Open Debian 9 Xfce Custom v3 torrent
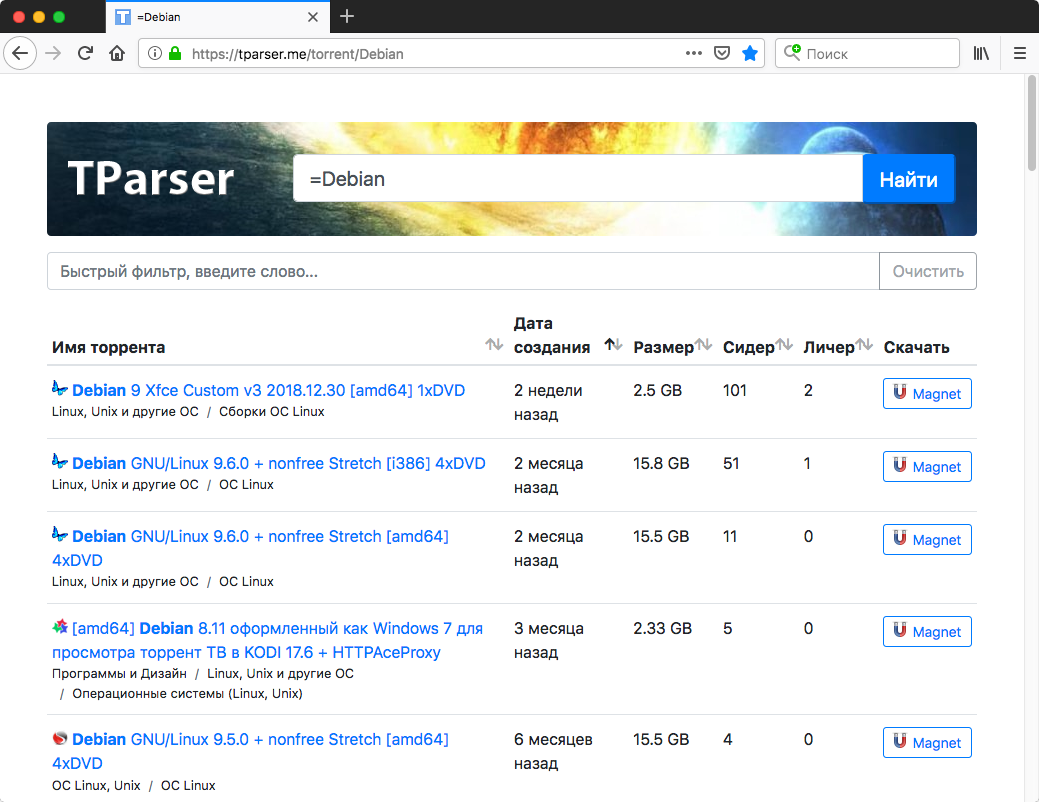This screenshot has width=1039, height=802. point(268,390)
